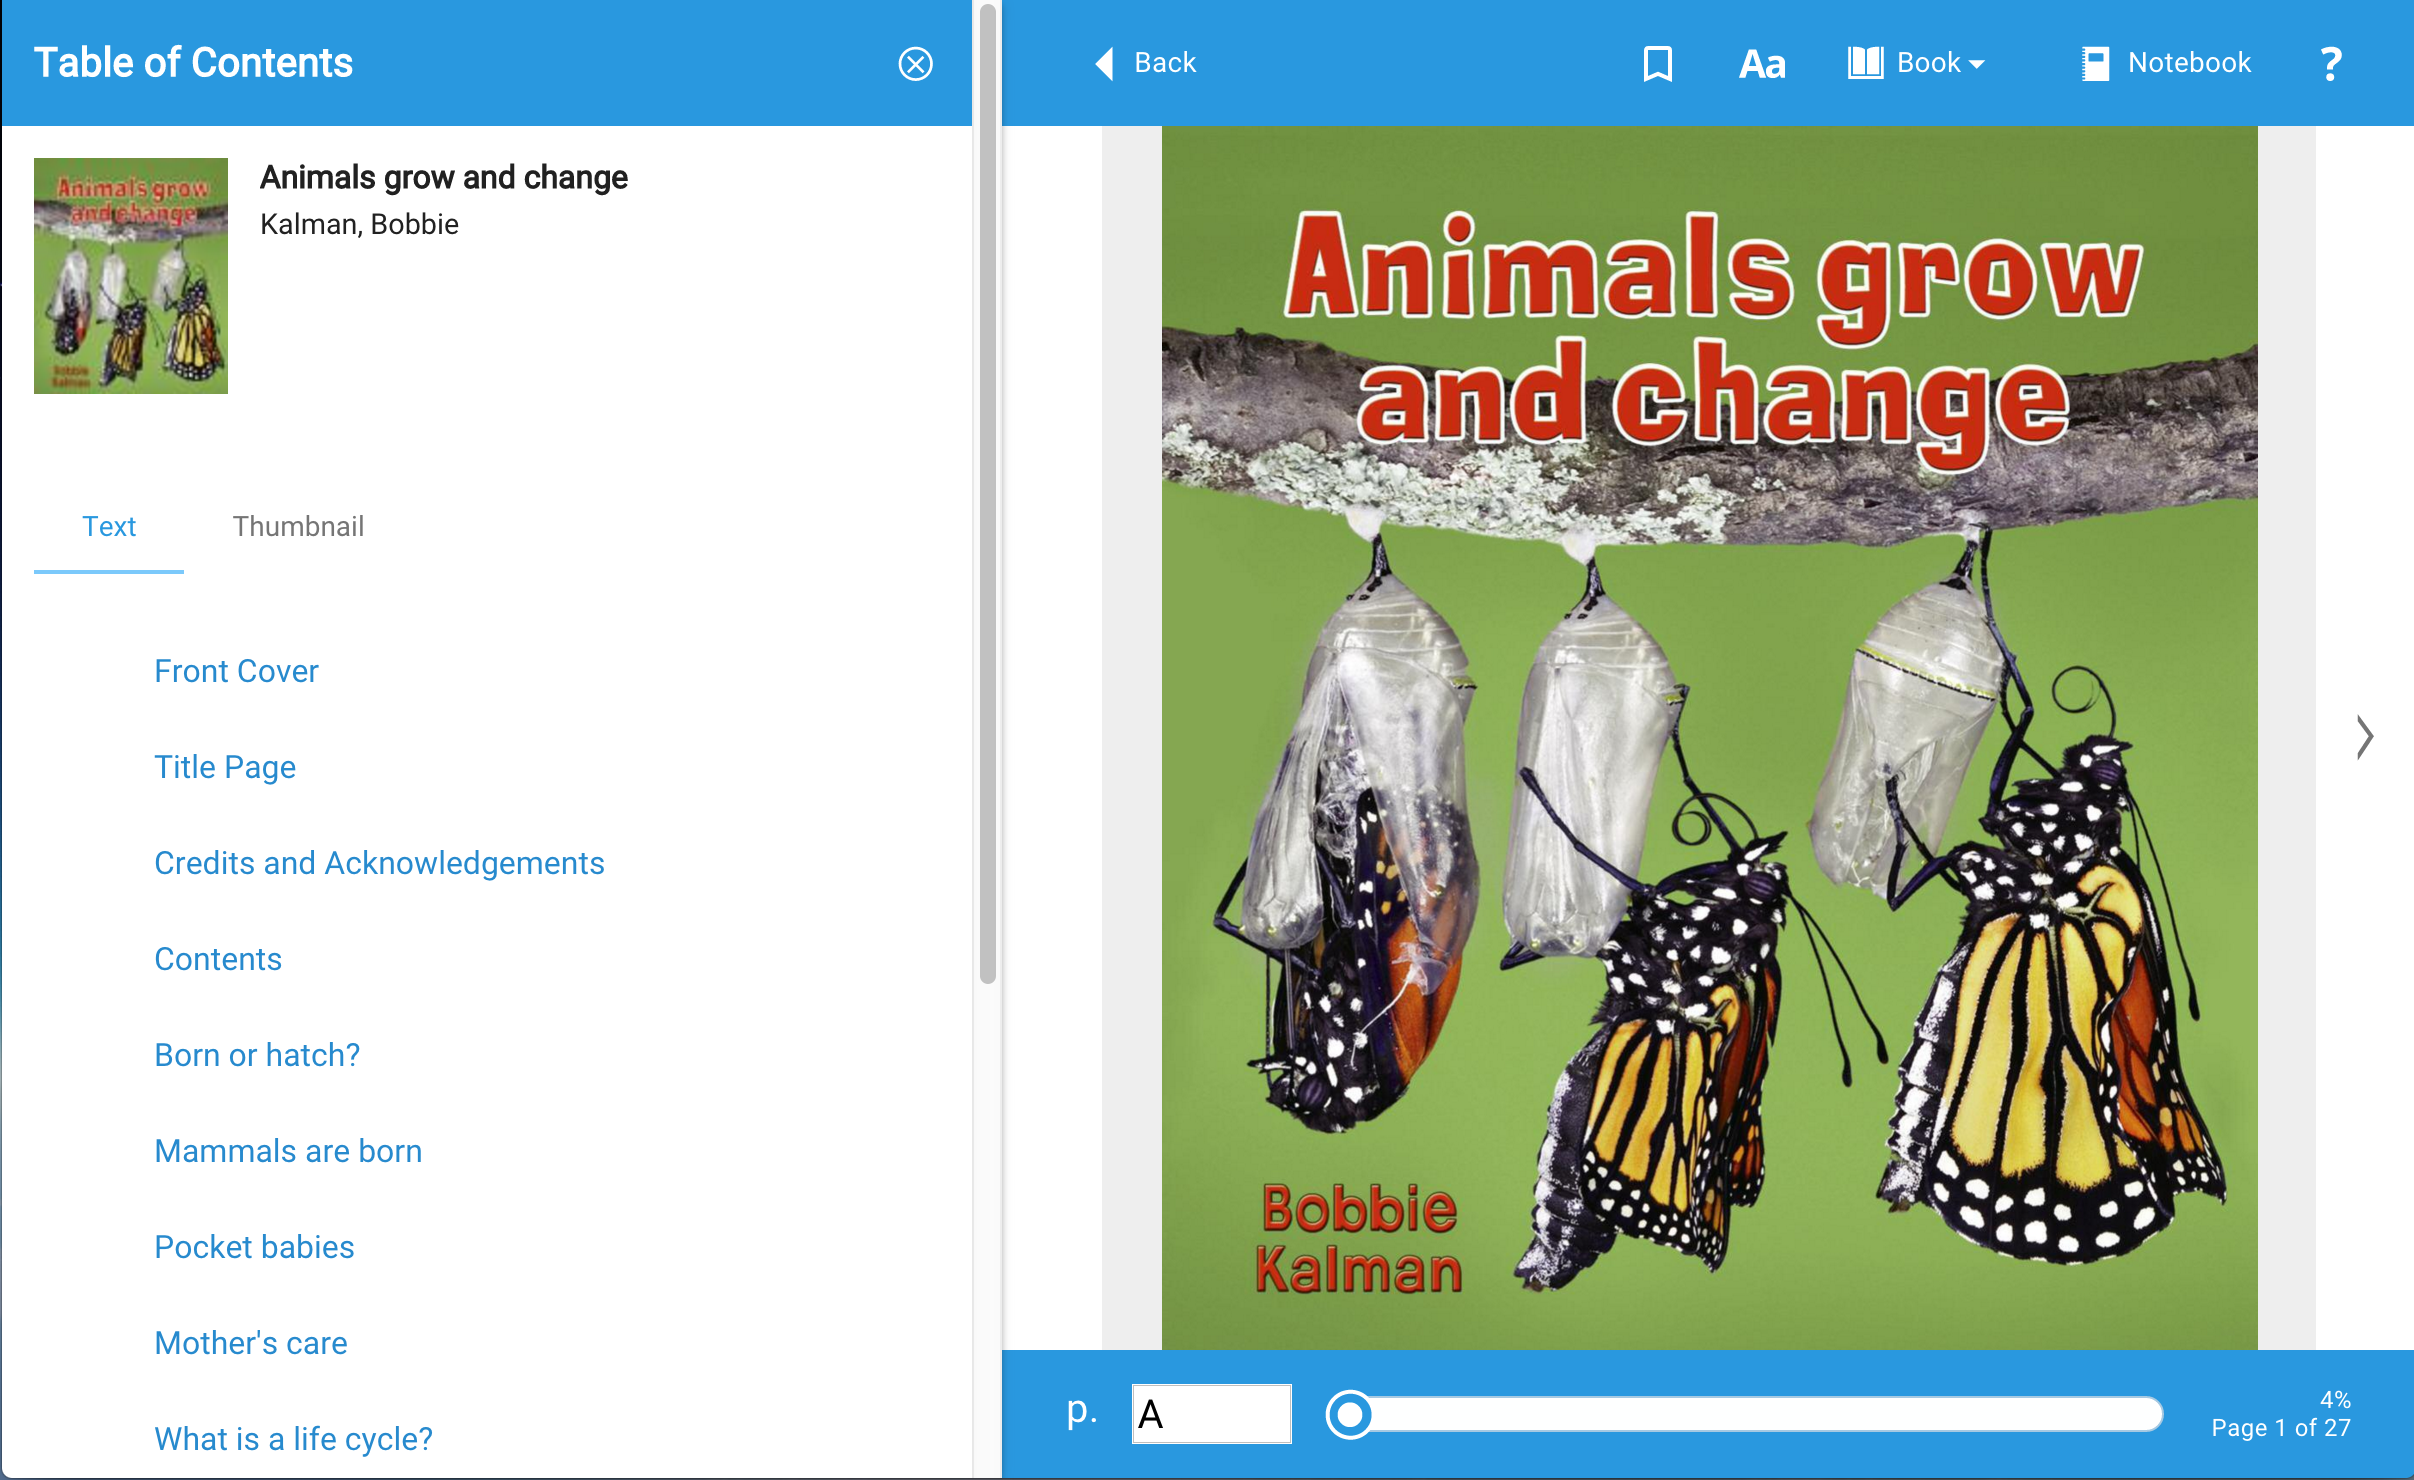Screen dimensions: 2414x1480
Task: Click the bookmark icon in toolbar
Action: pos(1657,64)
